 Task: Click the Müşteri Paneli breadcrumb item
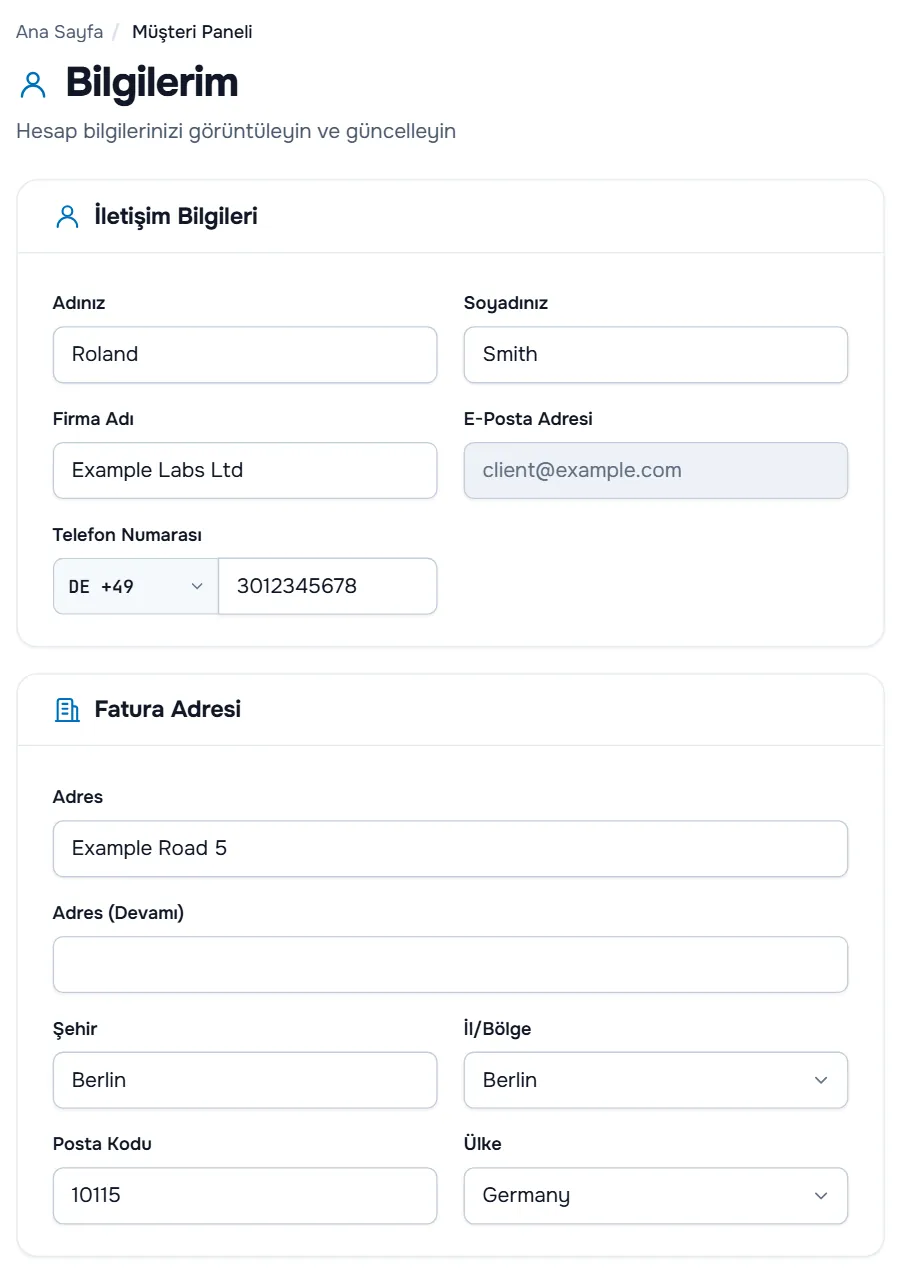tap(192, 32)
